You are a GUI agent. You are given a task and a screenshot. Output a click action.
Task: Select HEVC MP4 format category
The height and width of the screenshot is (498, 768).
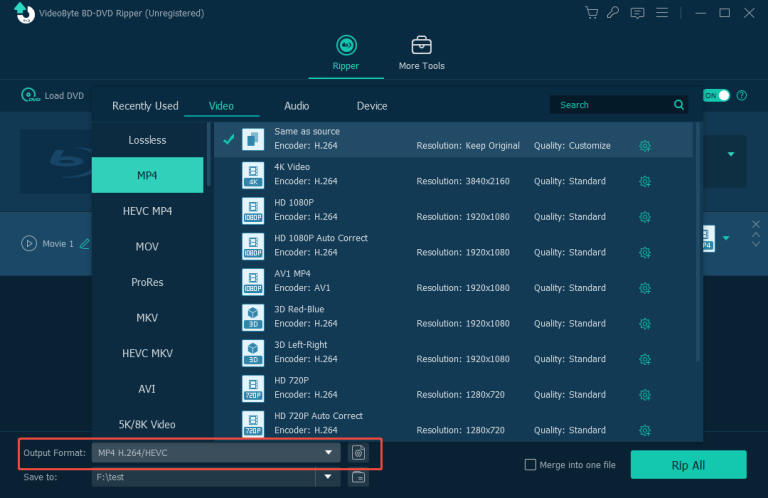(x=147, y=211)
